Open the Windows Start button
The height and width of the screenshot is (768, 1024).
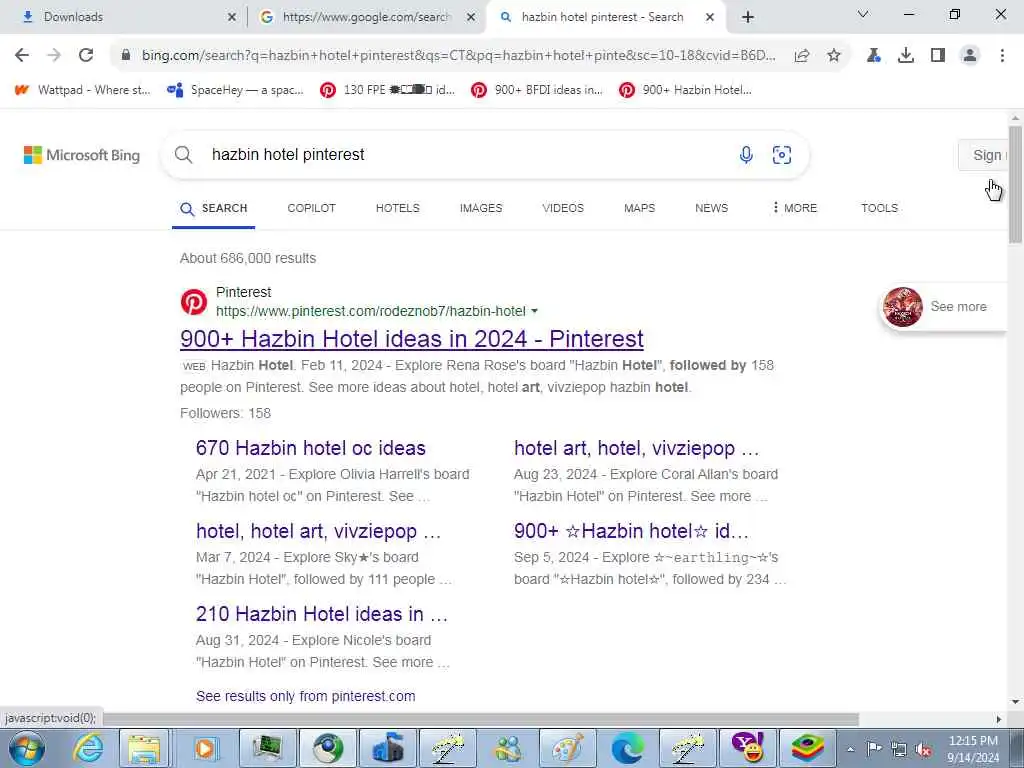click(x=26, y=748)
